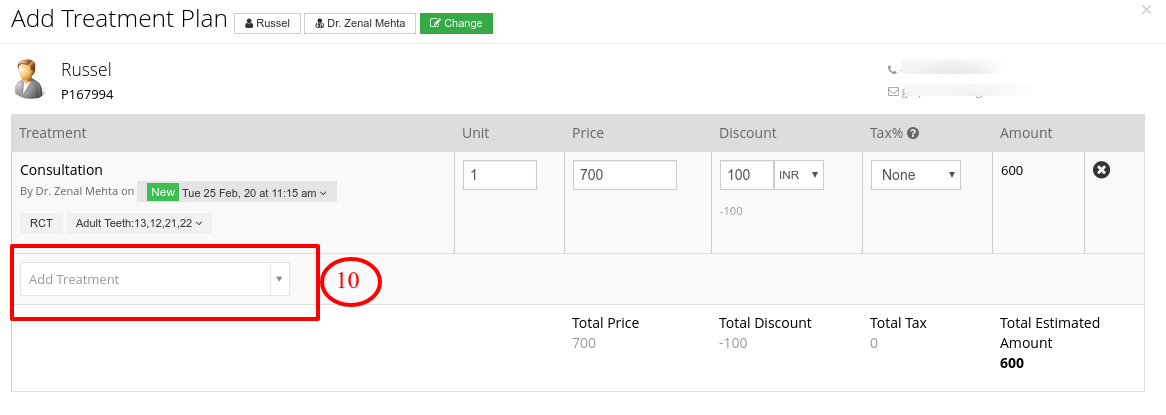Click the green New badge
This screenshot has width=1166, height=415.
coord(162,193)
